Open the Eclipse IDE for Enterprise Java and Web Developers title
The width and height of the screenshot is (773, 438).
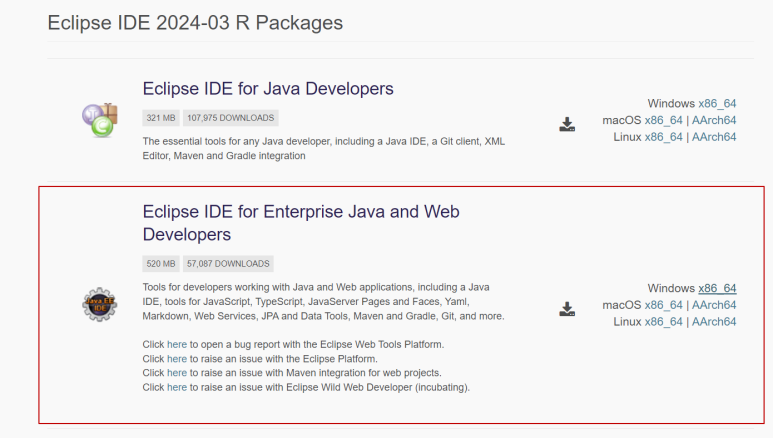click(301, 222)
